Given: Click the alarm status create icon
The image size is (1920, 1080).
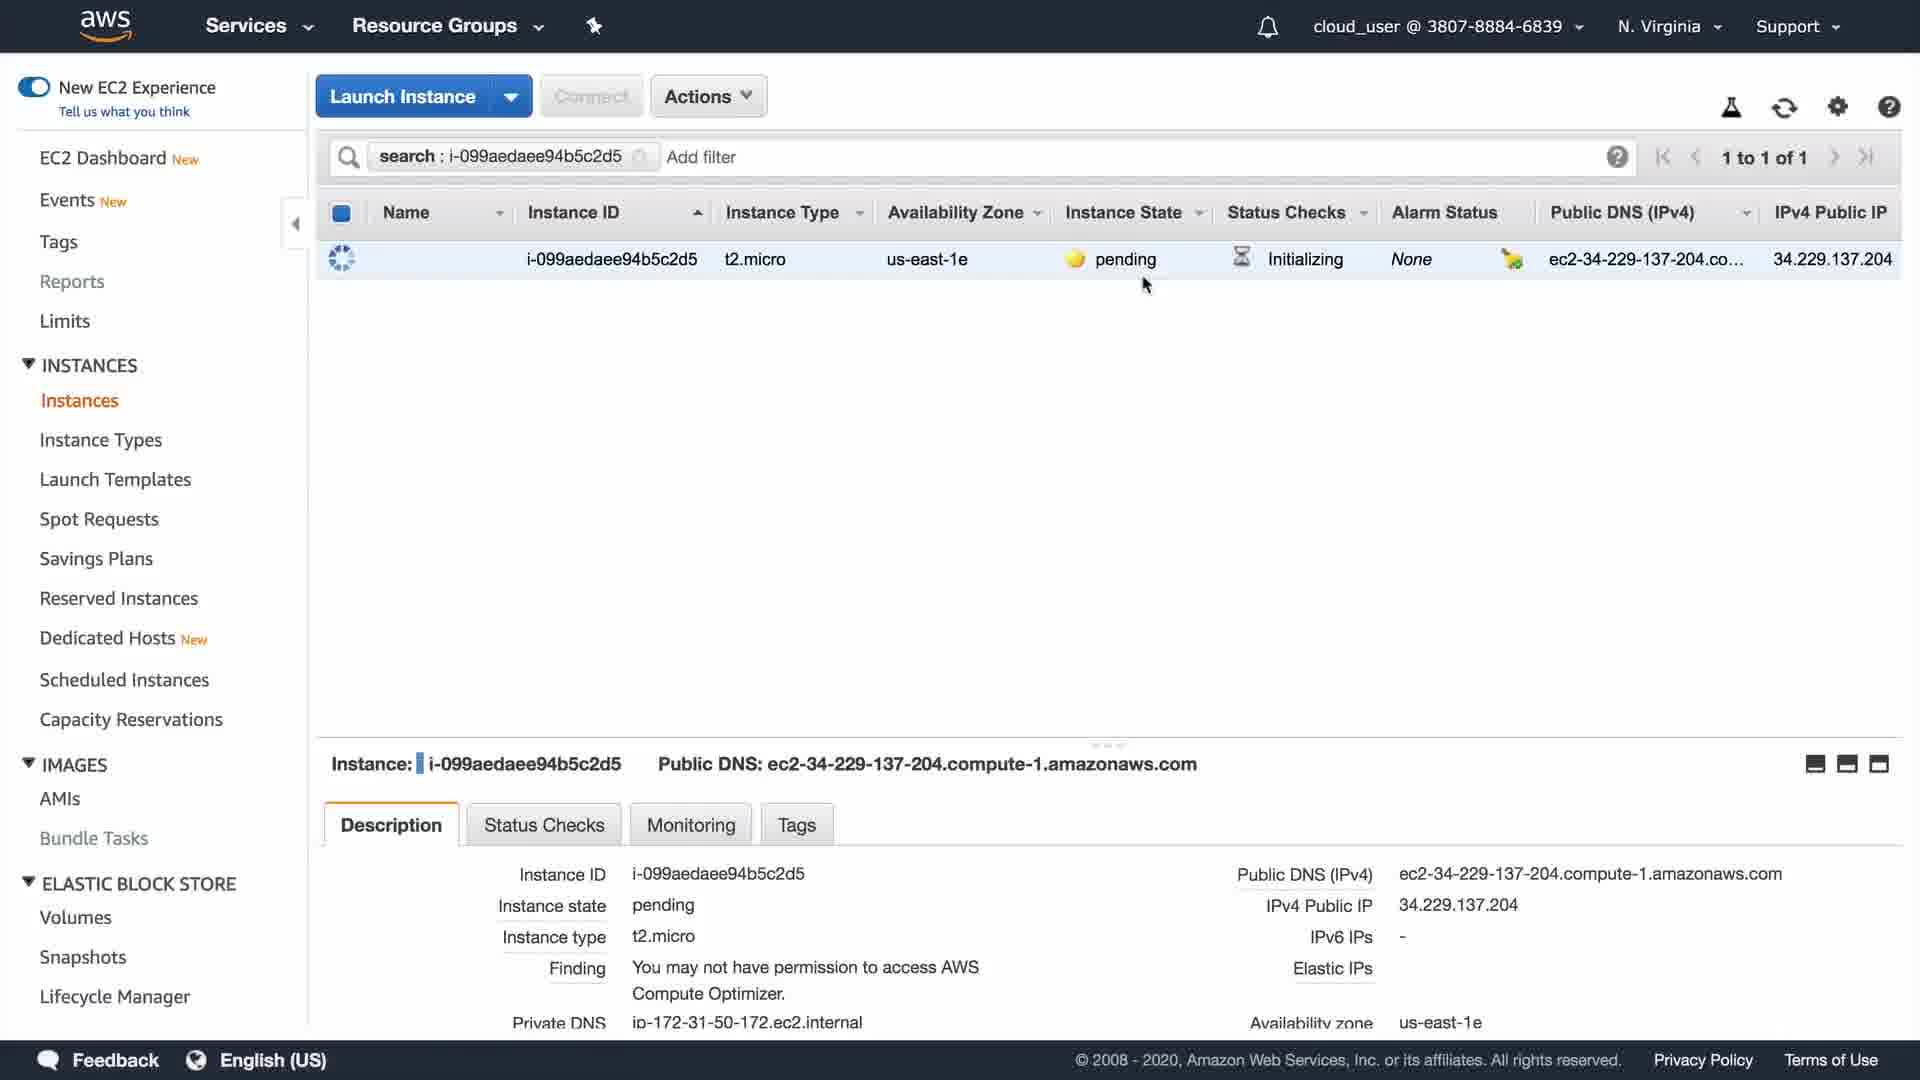Looking at the screenshot, I should click(1511, 259).
